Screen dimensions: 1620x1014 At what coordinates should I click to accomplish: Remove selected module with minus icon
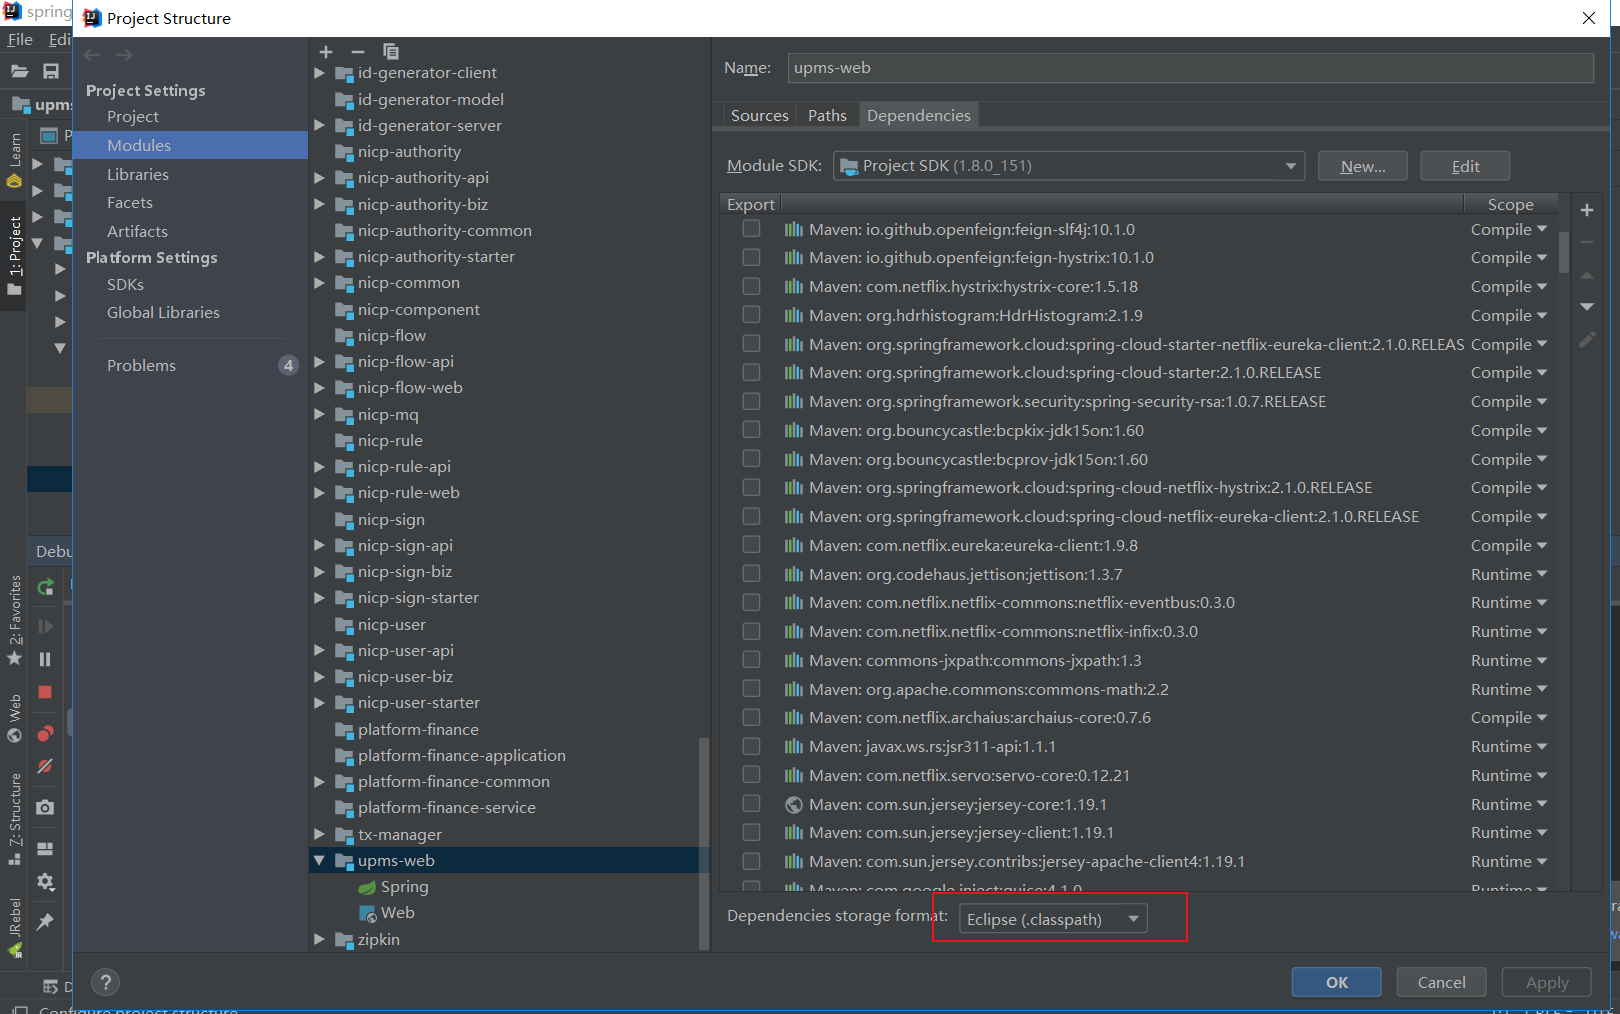point(358,52)
